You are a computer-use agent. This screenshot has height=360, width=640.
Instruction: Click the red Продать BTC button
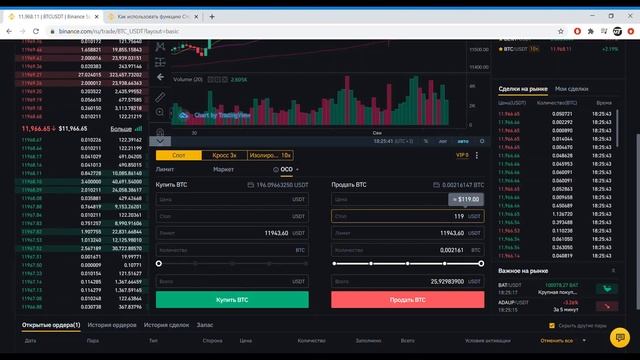pyautogui.click(x=408, y=300)
